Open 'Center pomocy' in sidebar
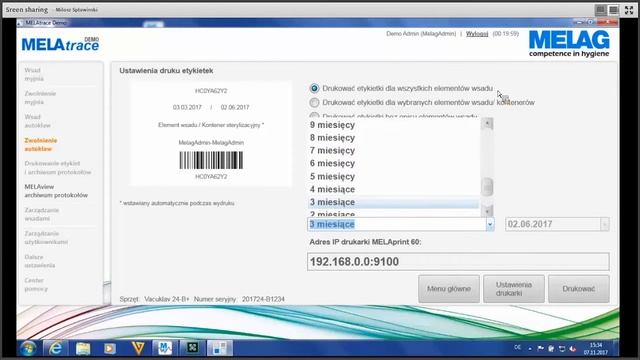 coord(36,284)
